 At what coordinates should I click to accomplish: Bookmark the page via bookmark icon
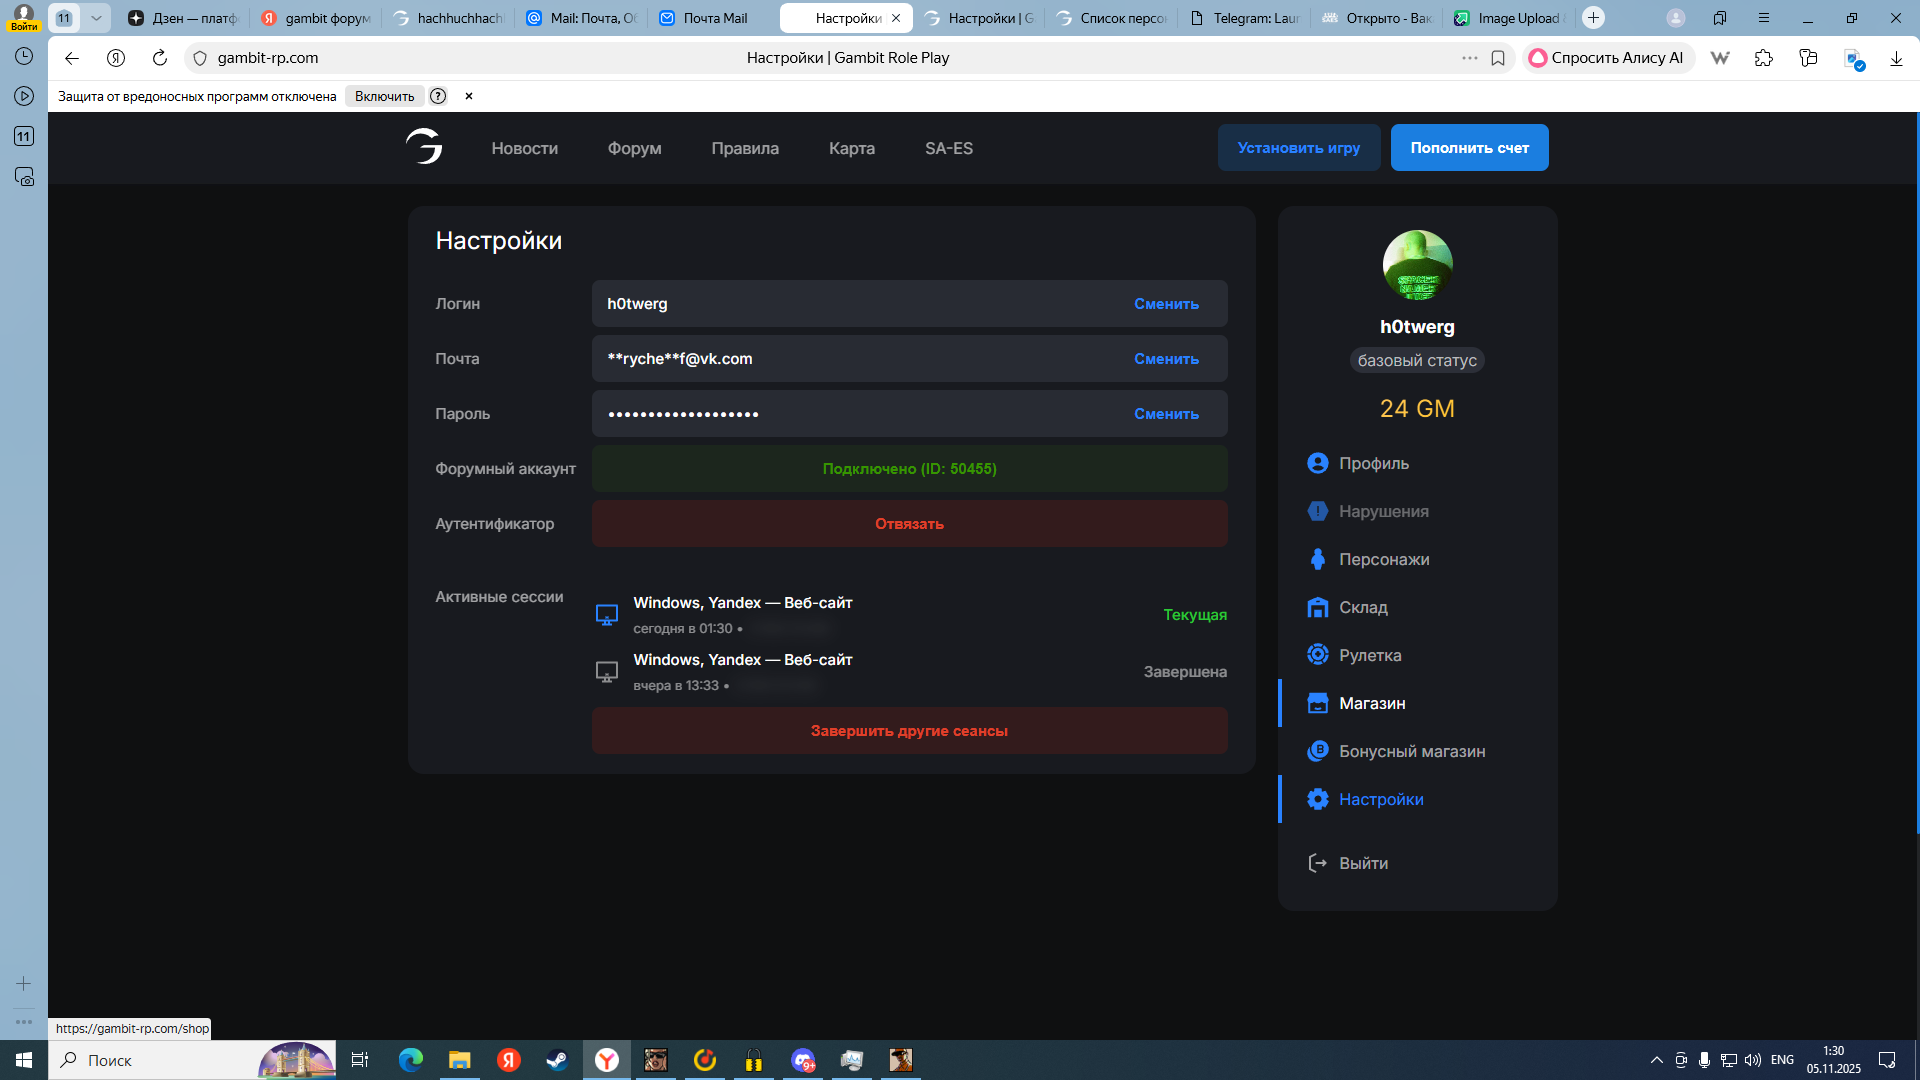point(1498,58)
